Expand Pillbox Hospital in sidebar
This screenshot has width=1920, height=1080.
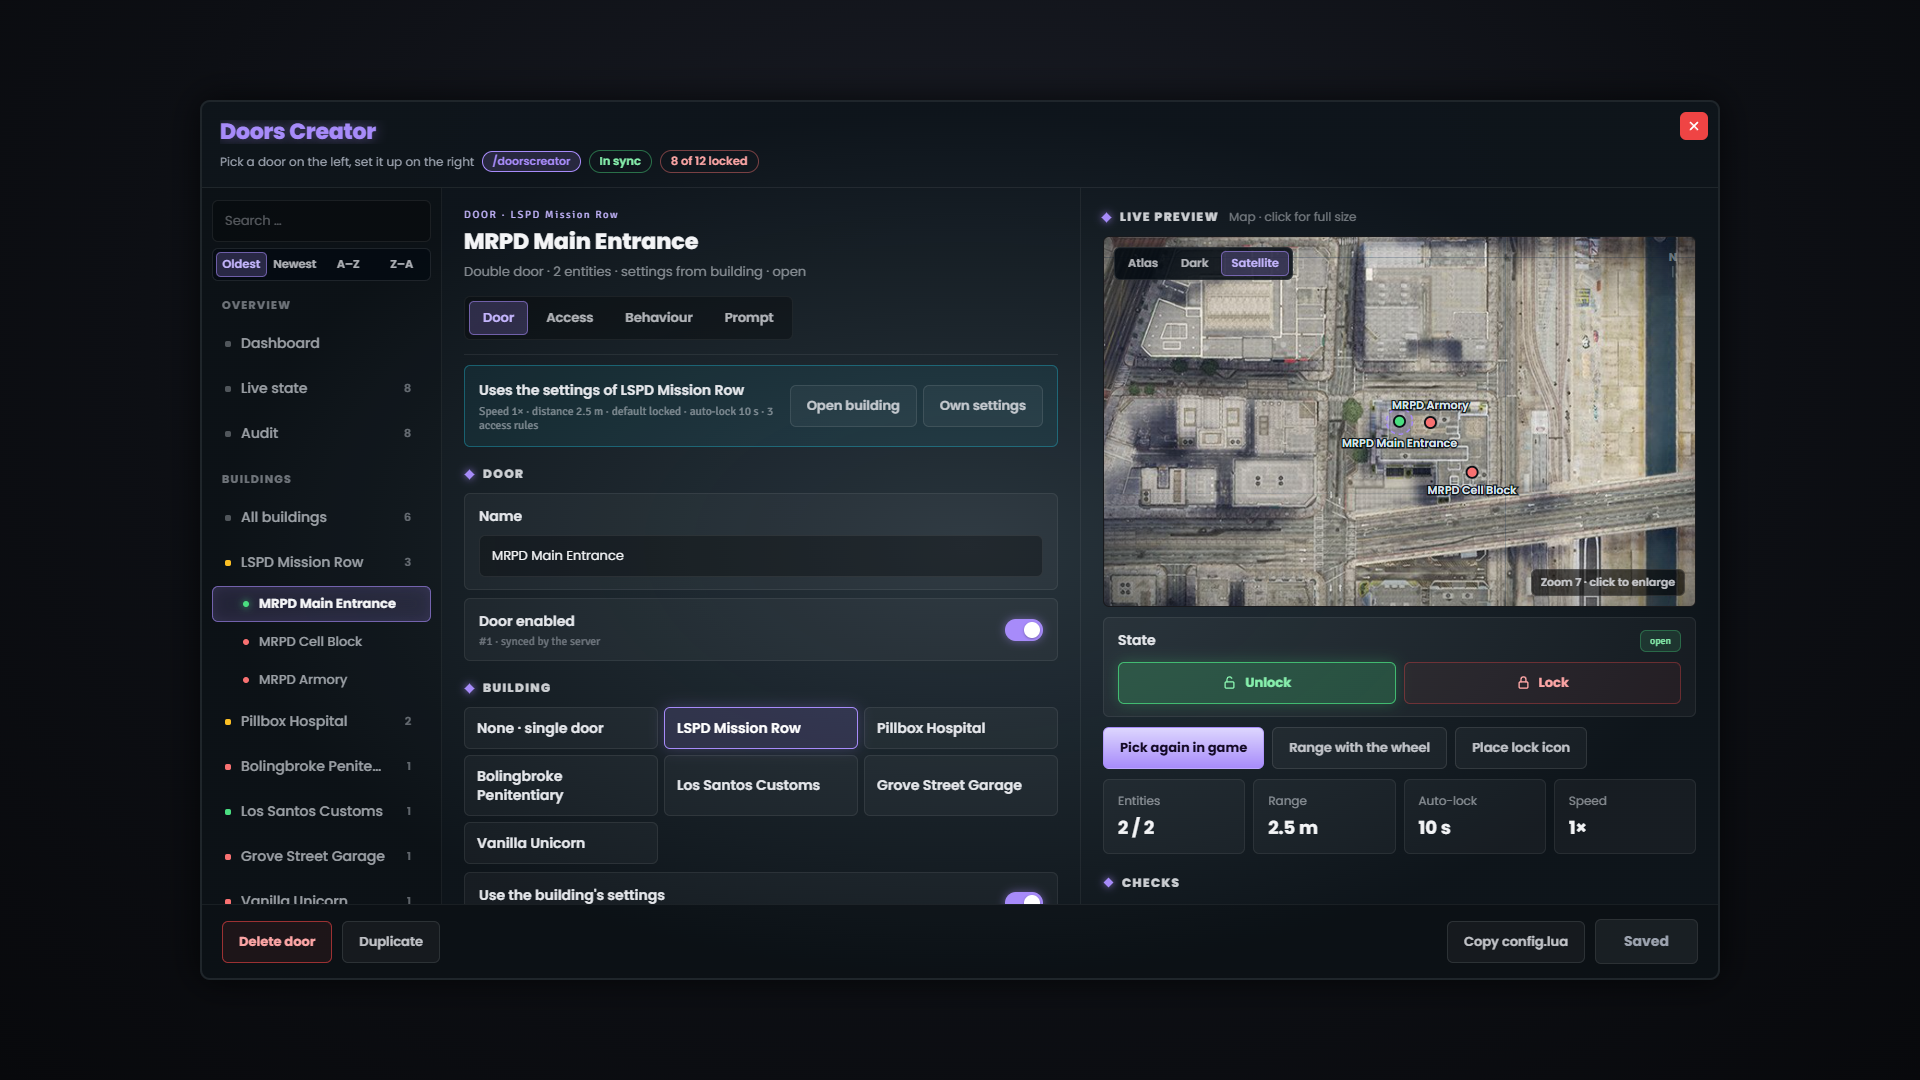pyautogui.click(x=321, y=721)
